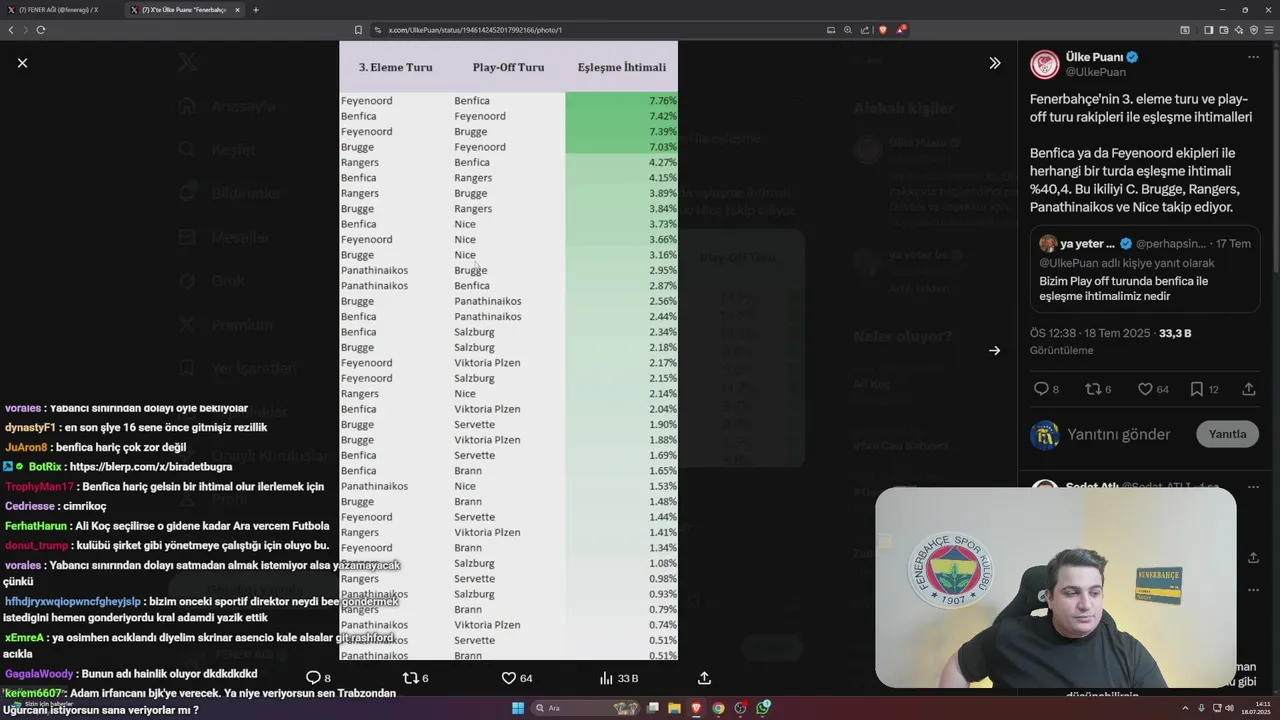The height and width of the screenshot is (720, 1280).
Task: Click chat username FerhatHarun
Action: (x=36, y=526)
